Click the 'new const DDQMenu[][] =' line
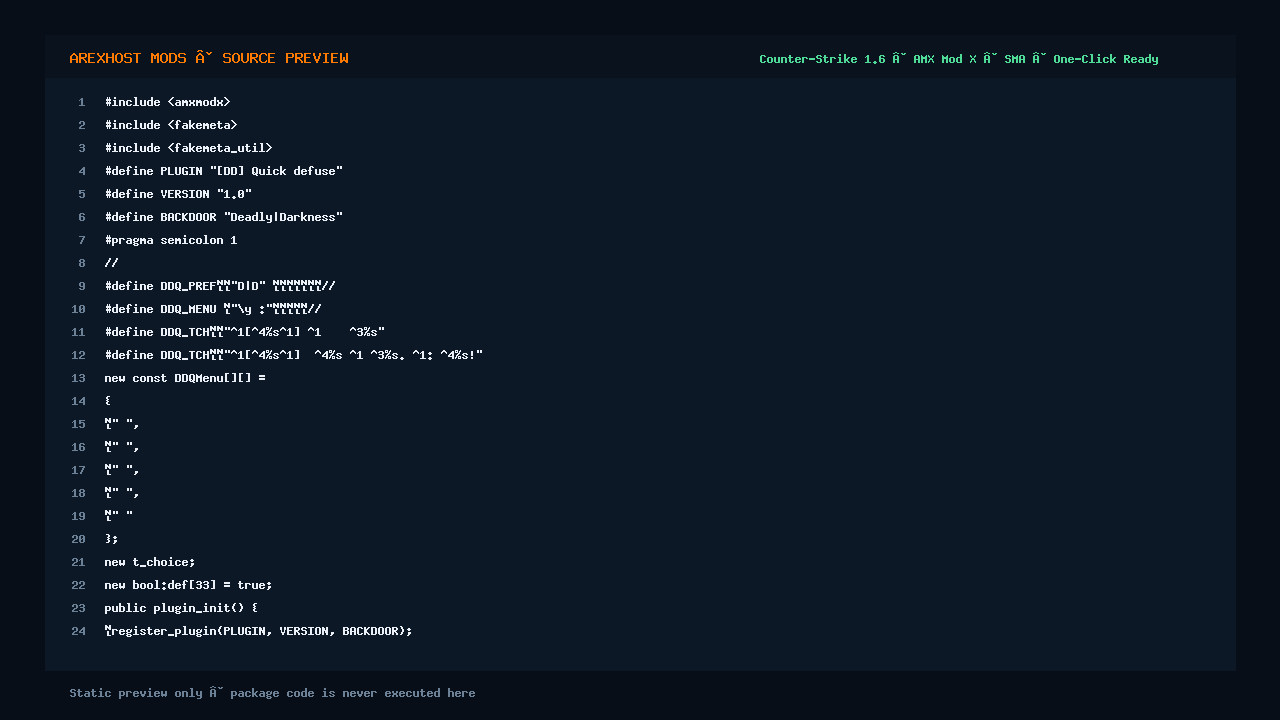 pos(185,378)
